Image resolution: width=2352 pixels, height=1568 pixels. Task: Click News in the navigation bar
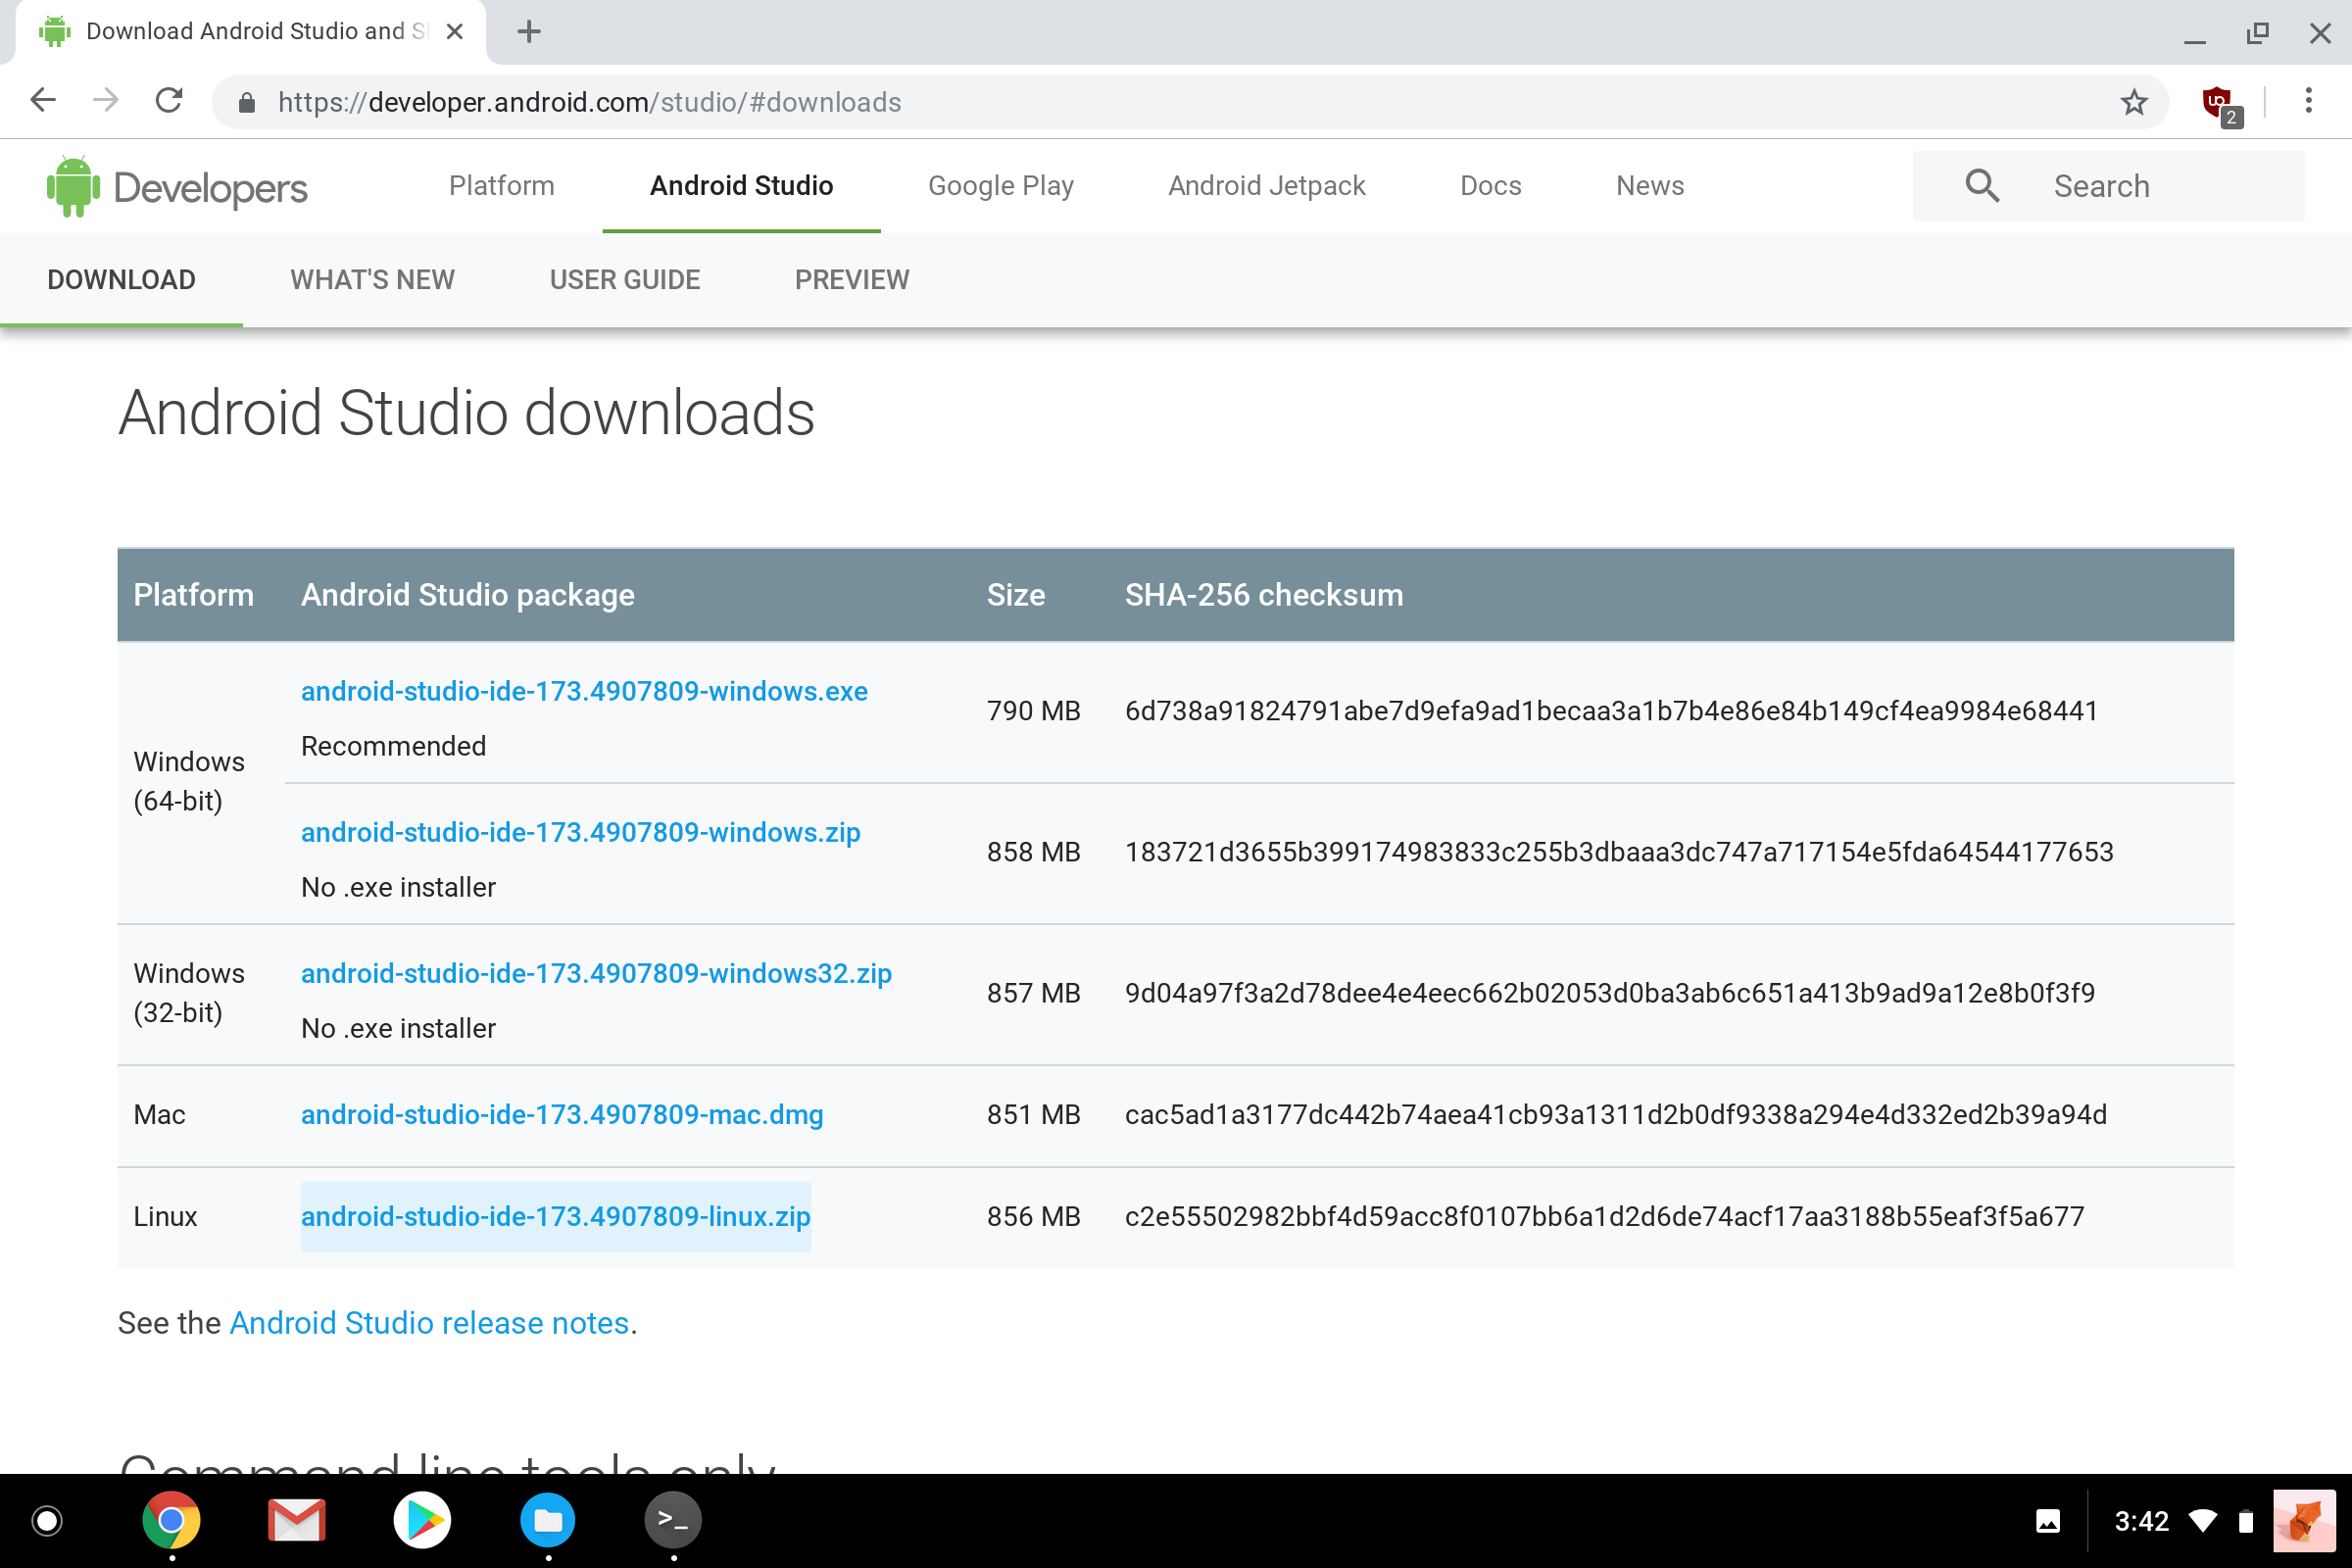click(x=1649, y=186)
